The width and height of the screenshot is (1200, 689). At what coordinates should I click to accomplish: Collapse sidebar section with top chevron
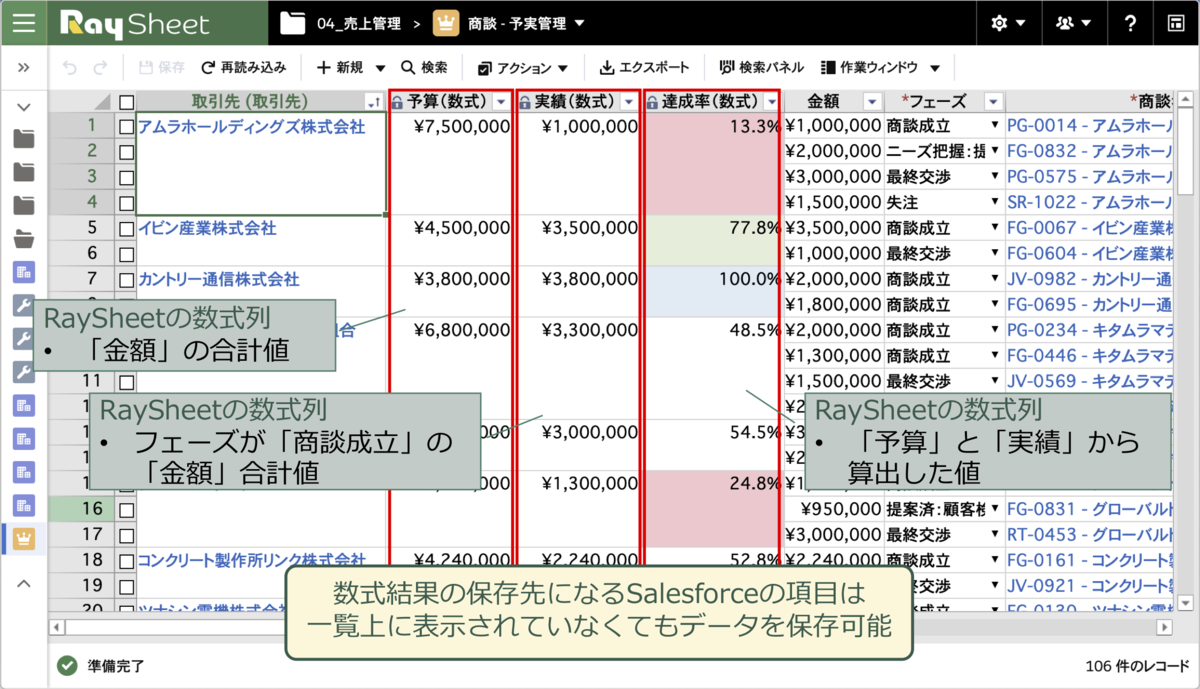(x=24, y=106)
